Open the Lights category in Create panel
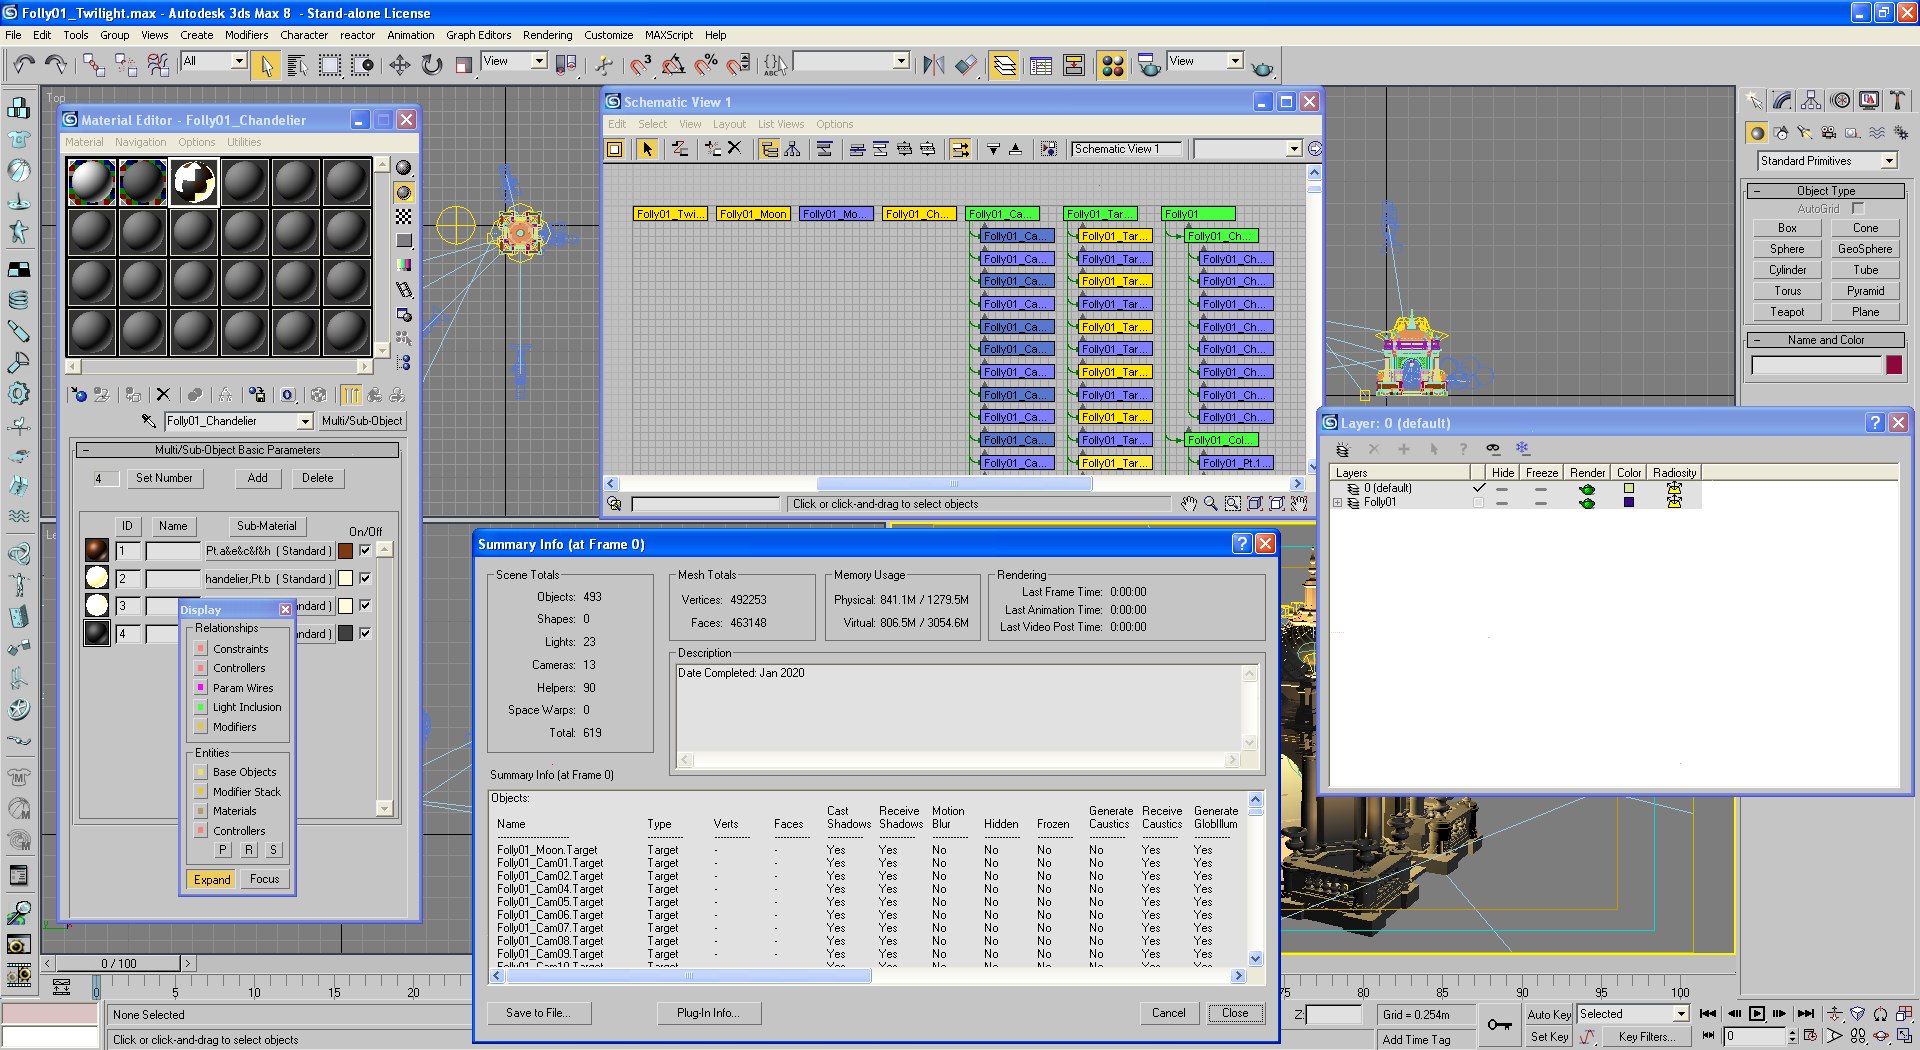The image size is (1920, 1050). 1805,133
